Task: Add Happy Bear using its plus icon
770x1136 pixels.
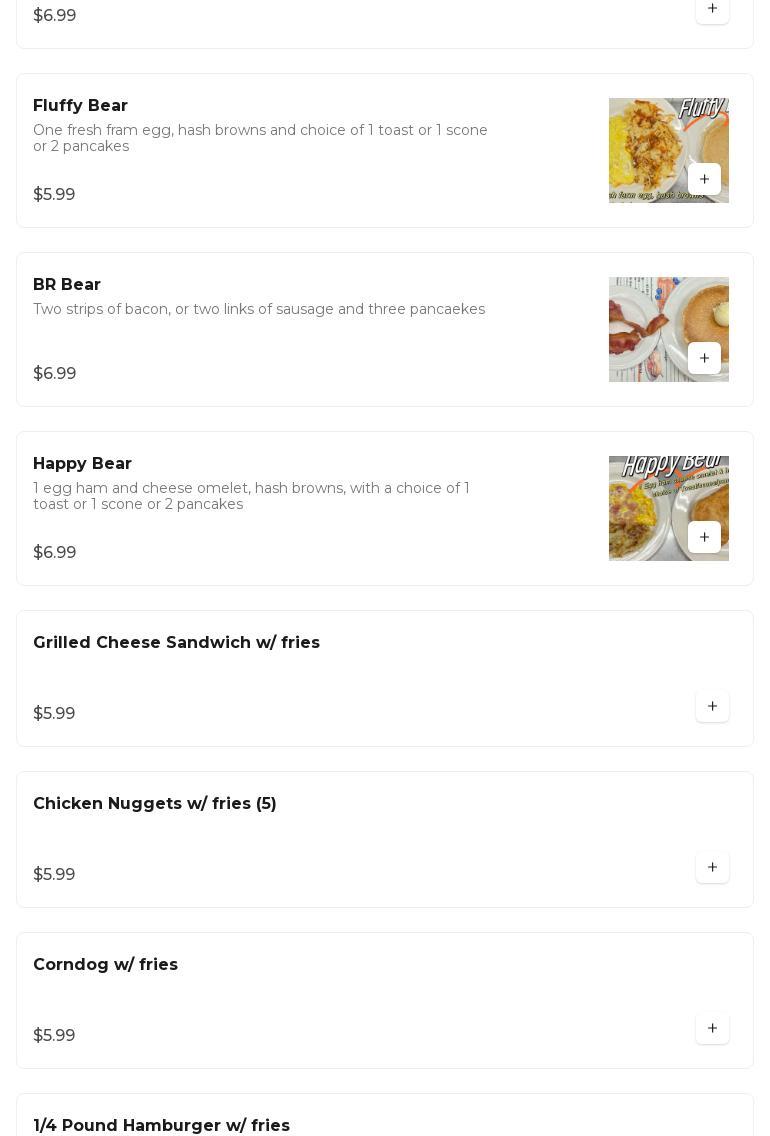Action: pyautogui.click(x=704, y=537)
